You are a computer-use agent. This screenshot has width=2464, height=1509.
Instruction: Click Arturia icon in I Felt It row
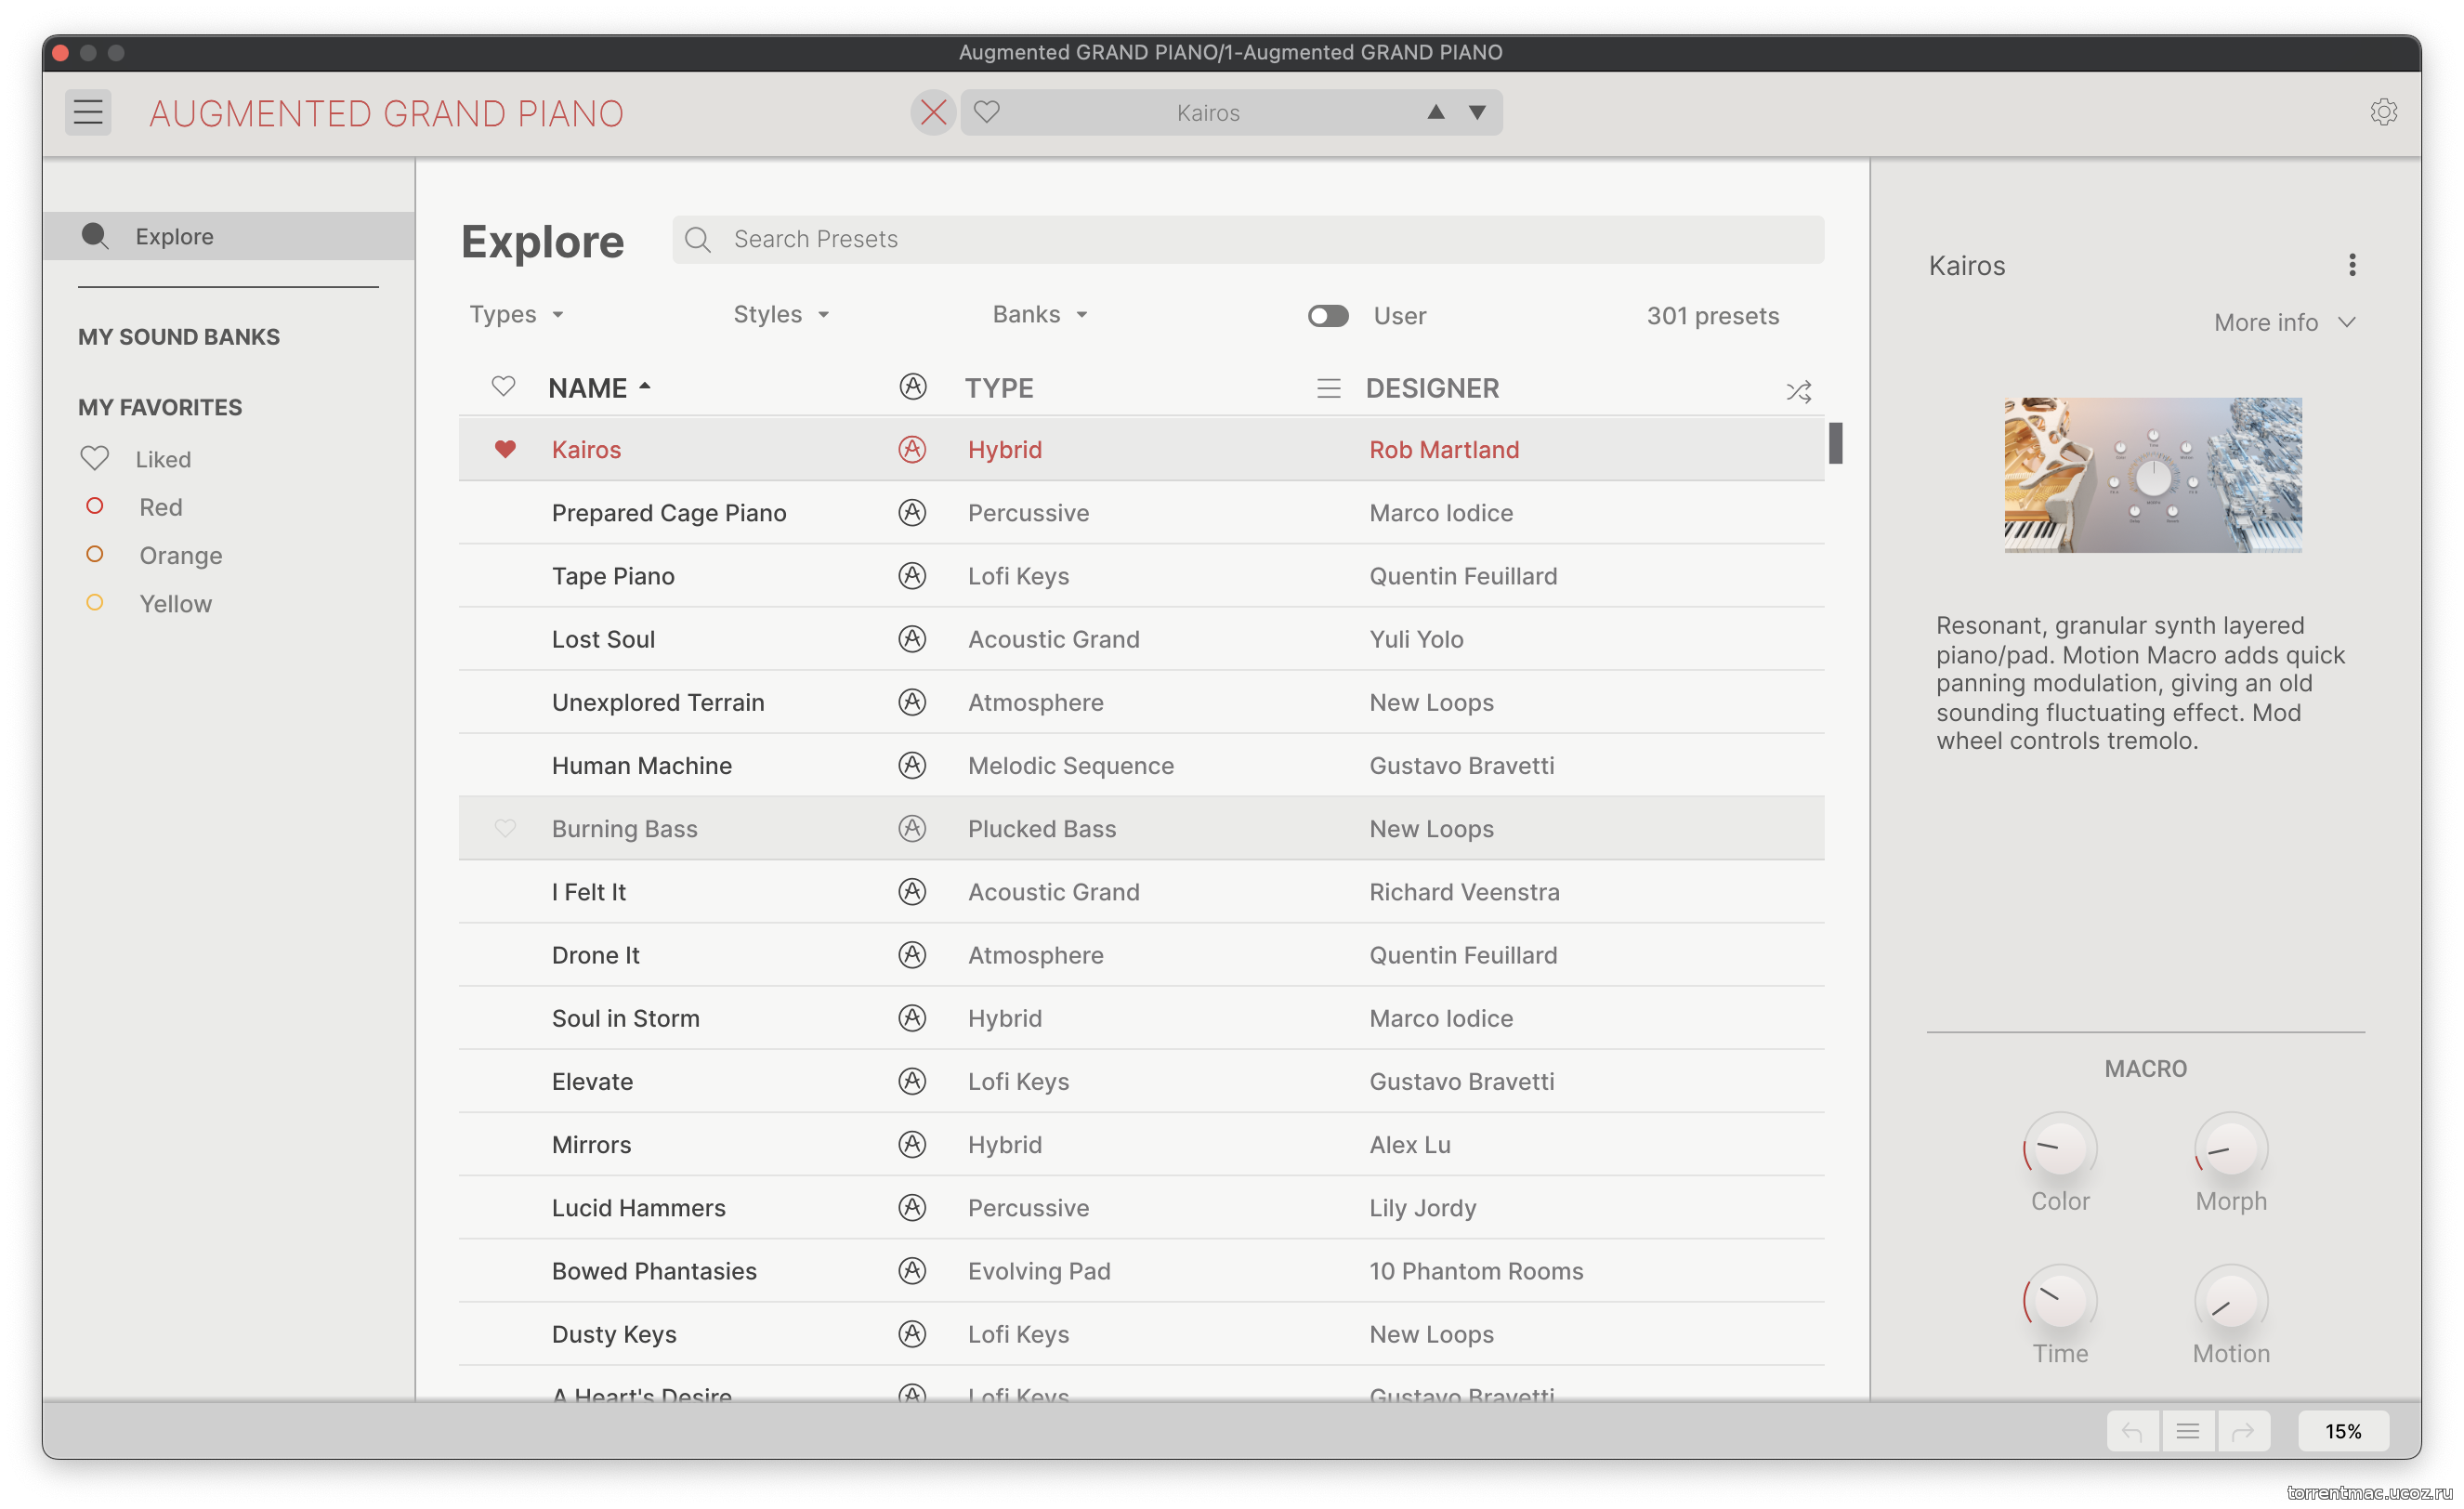pyautogui.click(x=911, y=891)
